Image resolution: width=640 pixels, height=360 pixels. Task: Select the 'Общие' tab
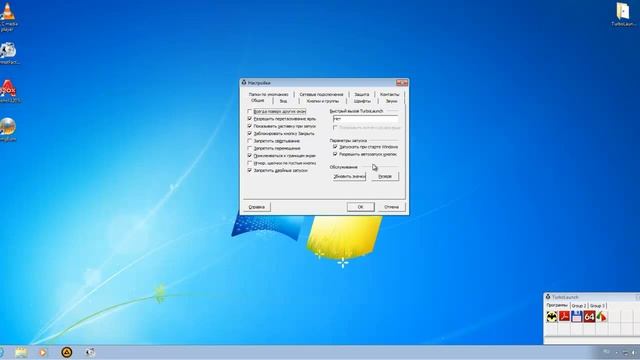(x=258, y=100)
